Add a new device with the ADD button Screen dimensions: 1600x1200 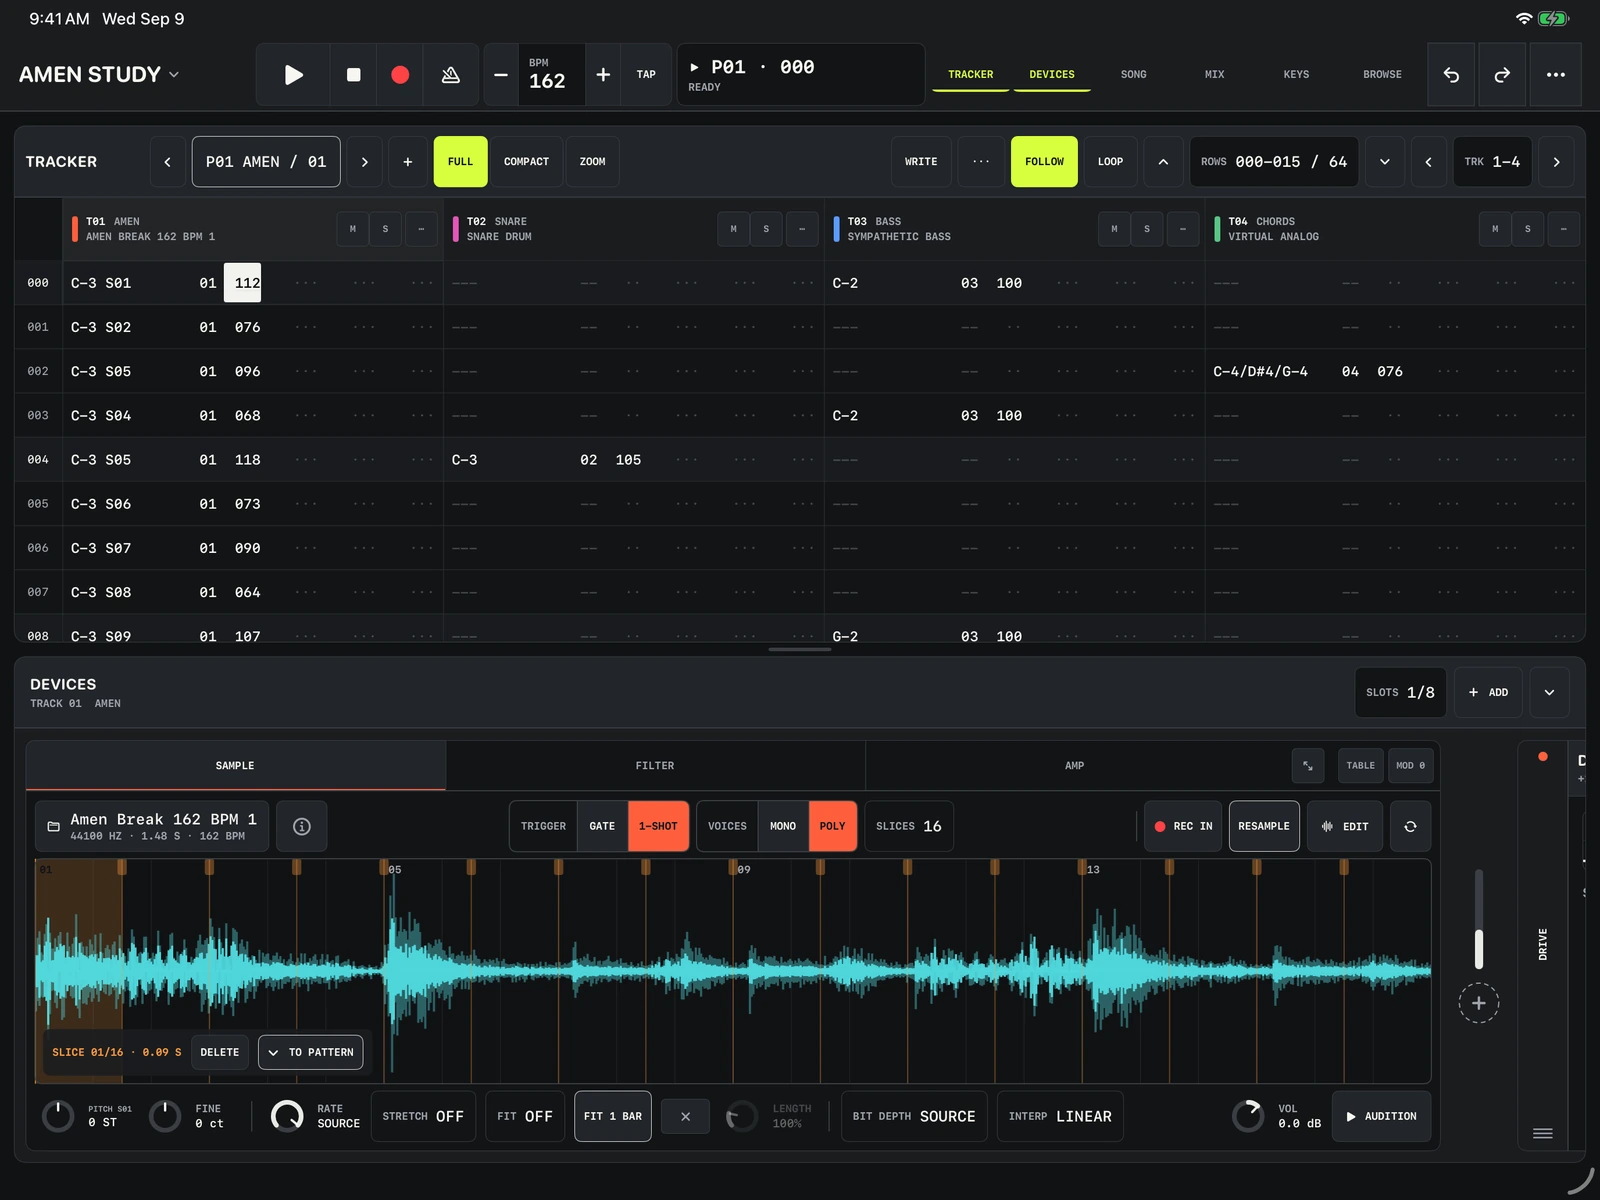tap(1488, 692)
